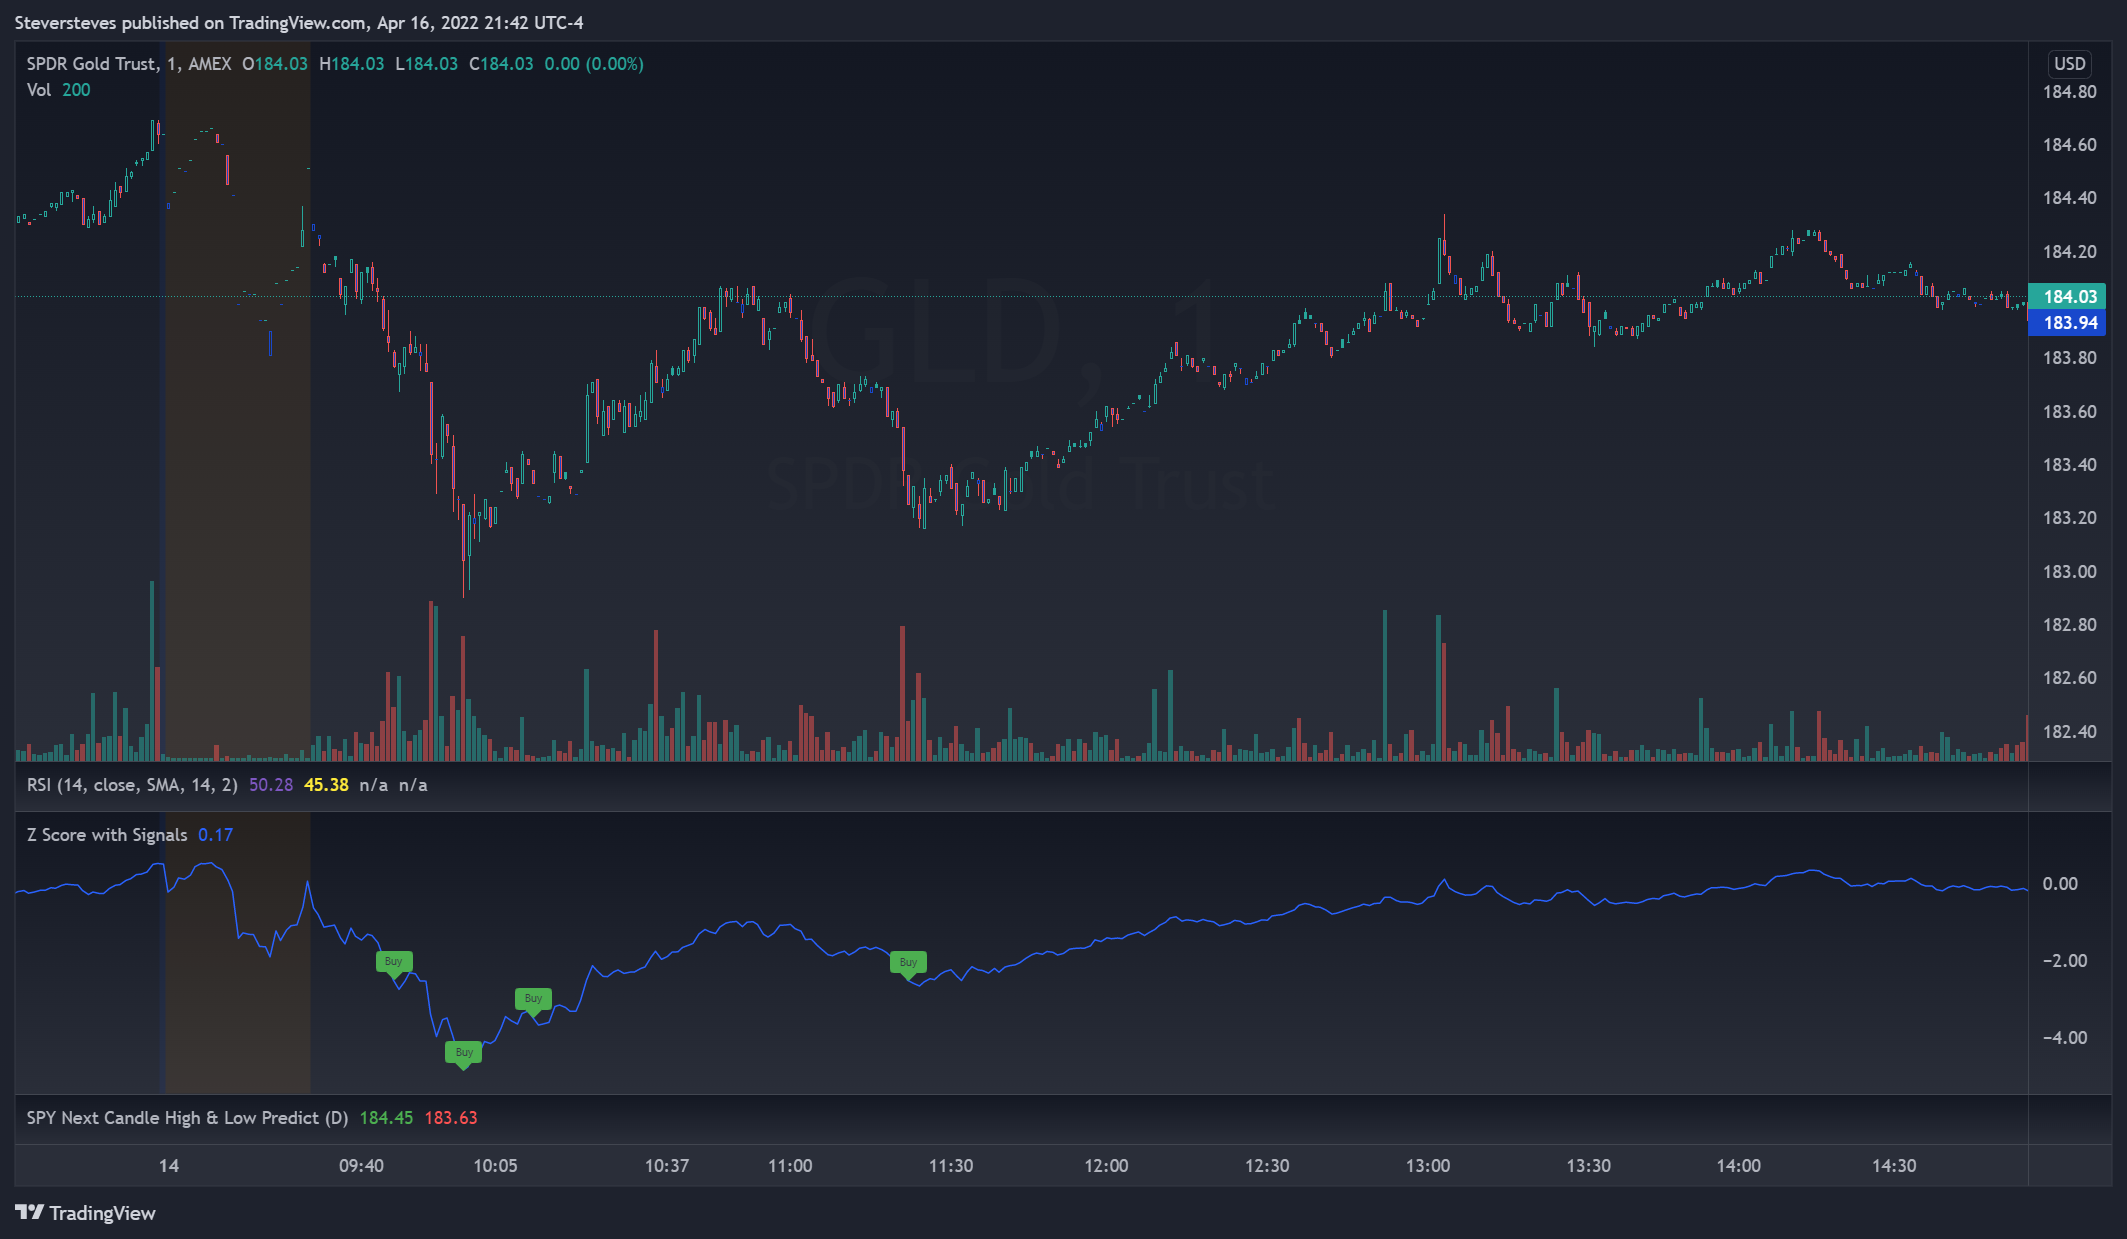The image size is (2127, 1239).
Task: Click the RSI (14, close, SMA, 14, 2) legend
Action: [x=132, y=785]
